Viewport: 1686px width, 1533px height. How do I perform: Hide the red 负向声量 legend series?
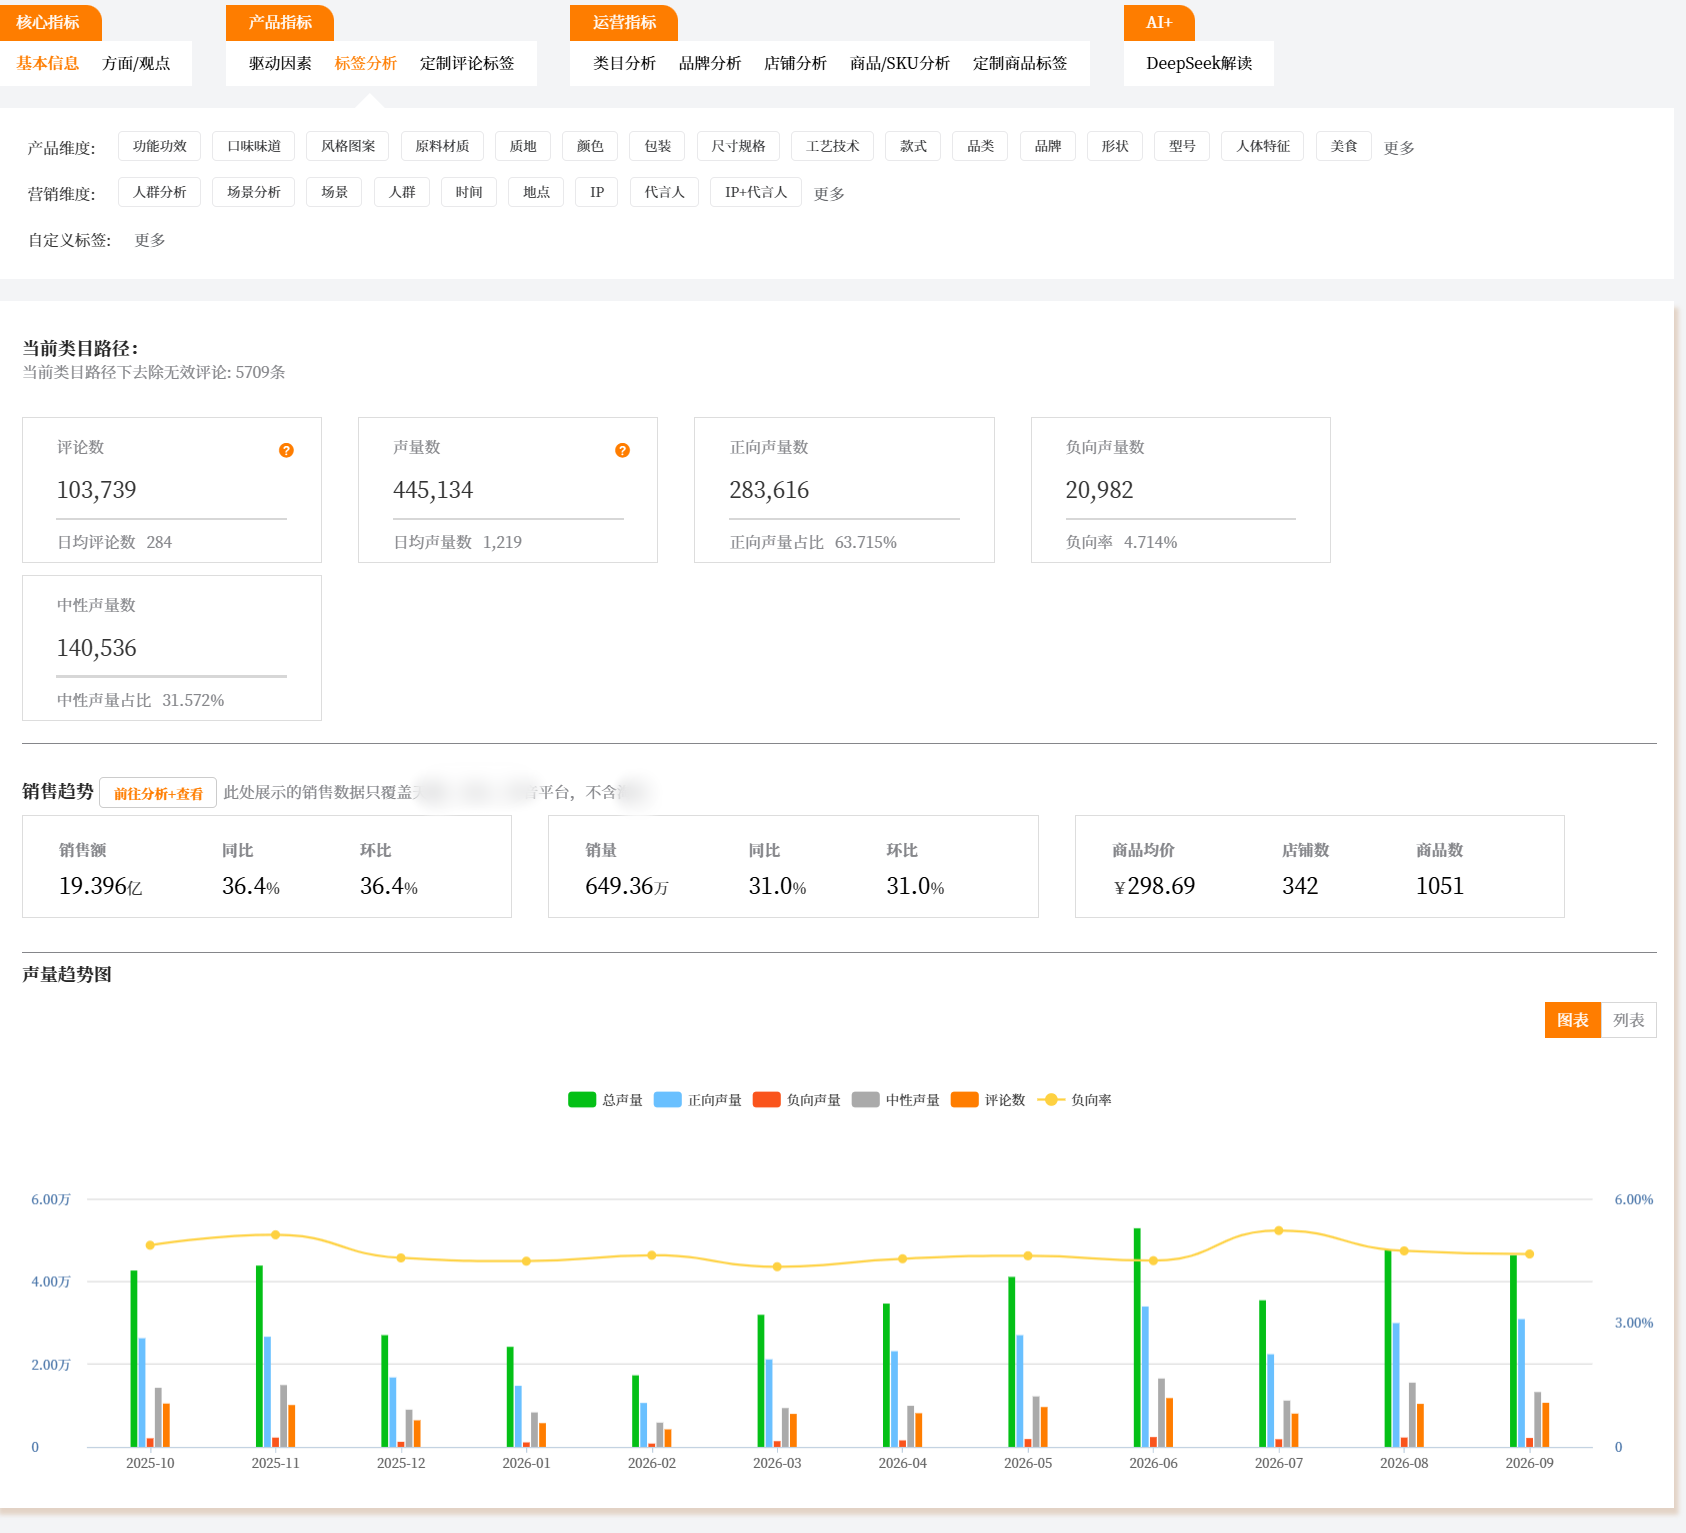click(x=797, y=1099)
